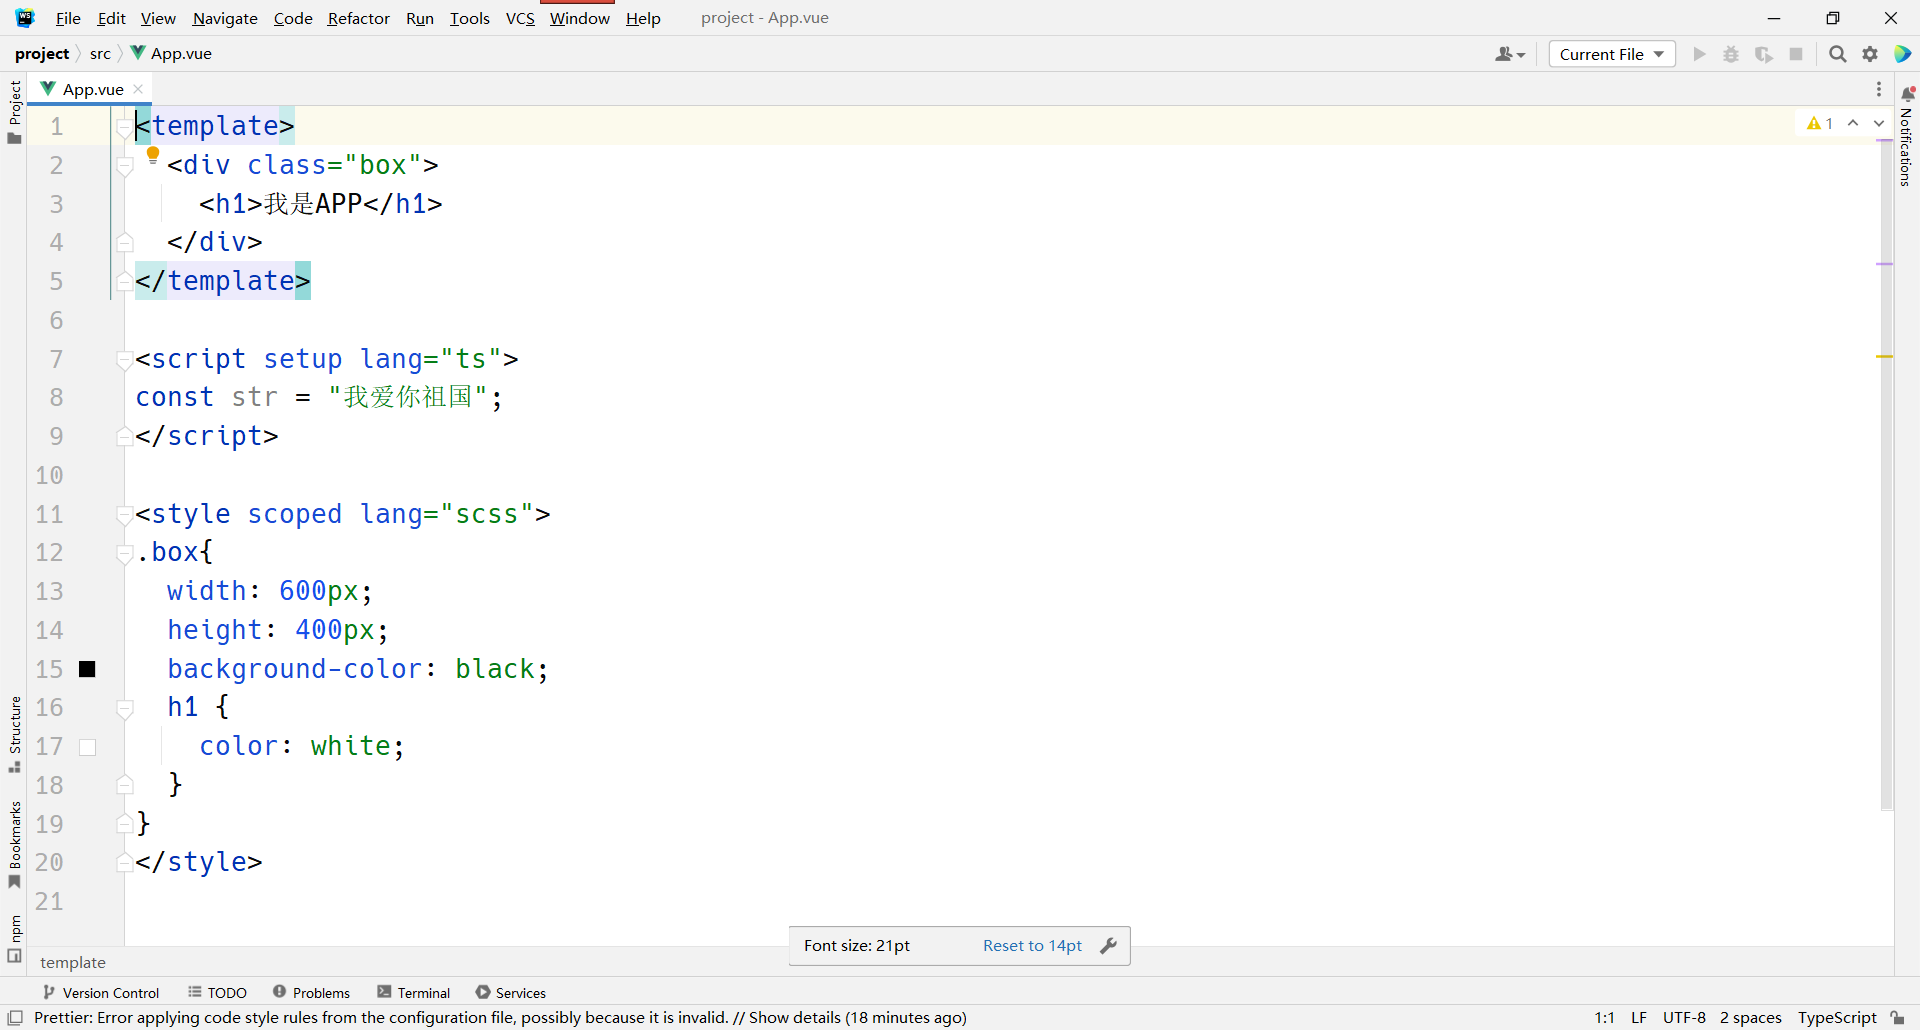Start debugging with the bug icon
The width and height of the screenshot is (1920, 1030).
click(x=1731, y=54)
